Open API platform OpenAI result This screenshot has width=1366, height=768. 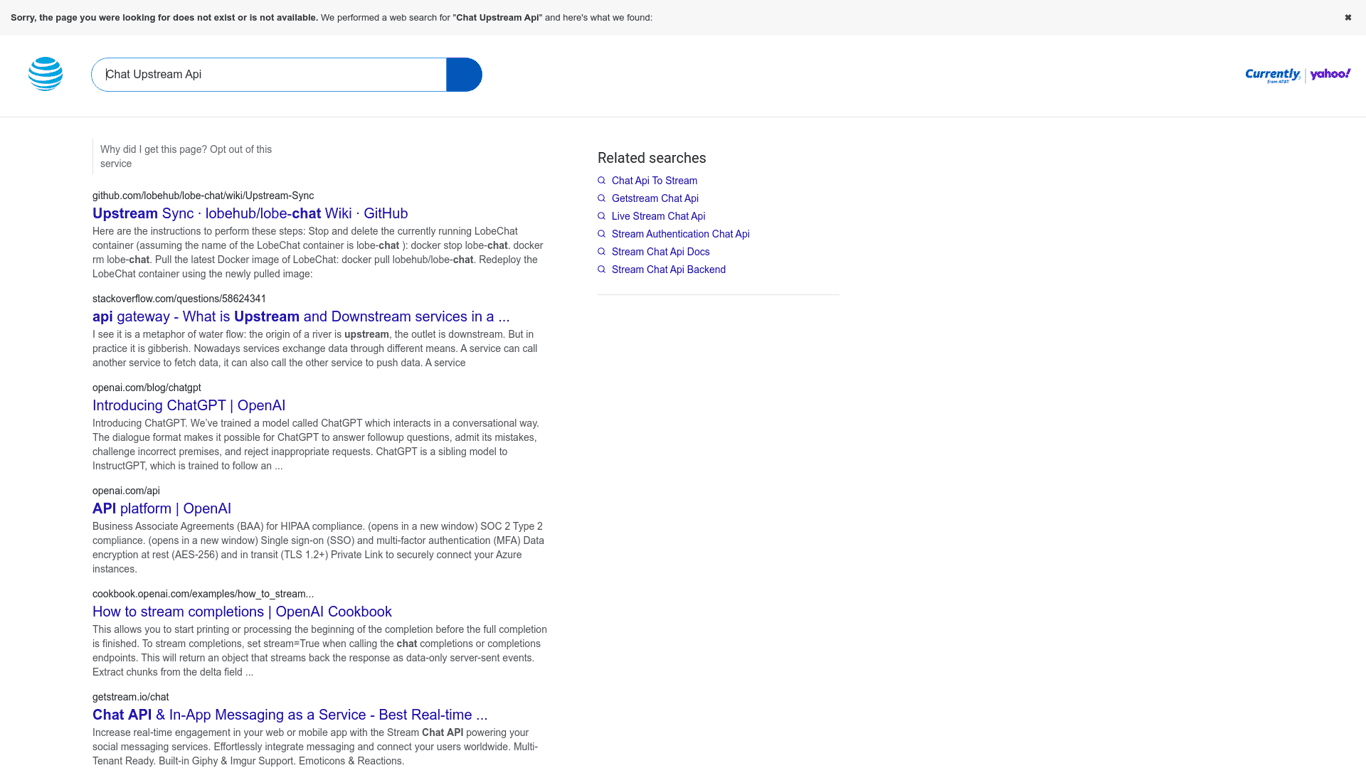click(x=162, y=509)
